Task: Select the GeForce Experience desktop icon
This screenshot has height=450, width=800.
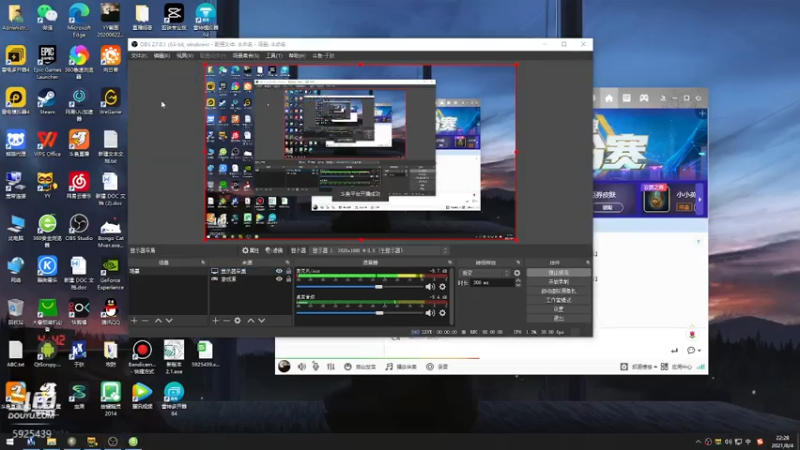Action: 110,273
